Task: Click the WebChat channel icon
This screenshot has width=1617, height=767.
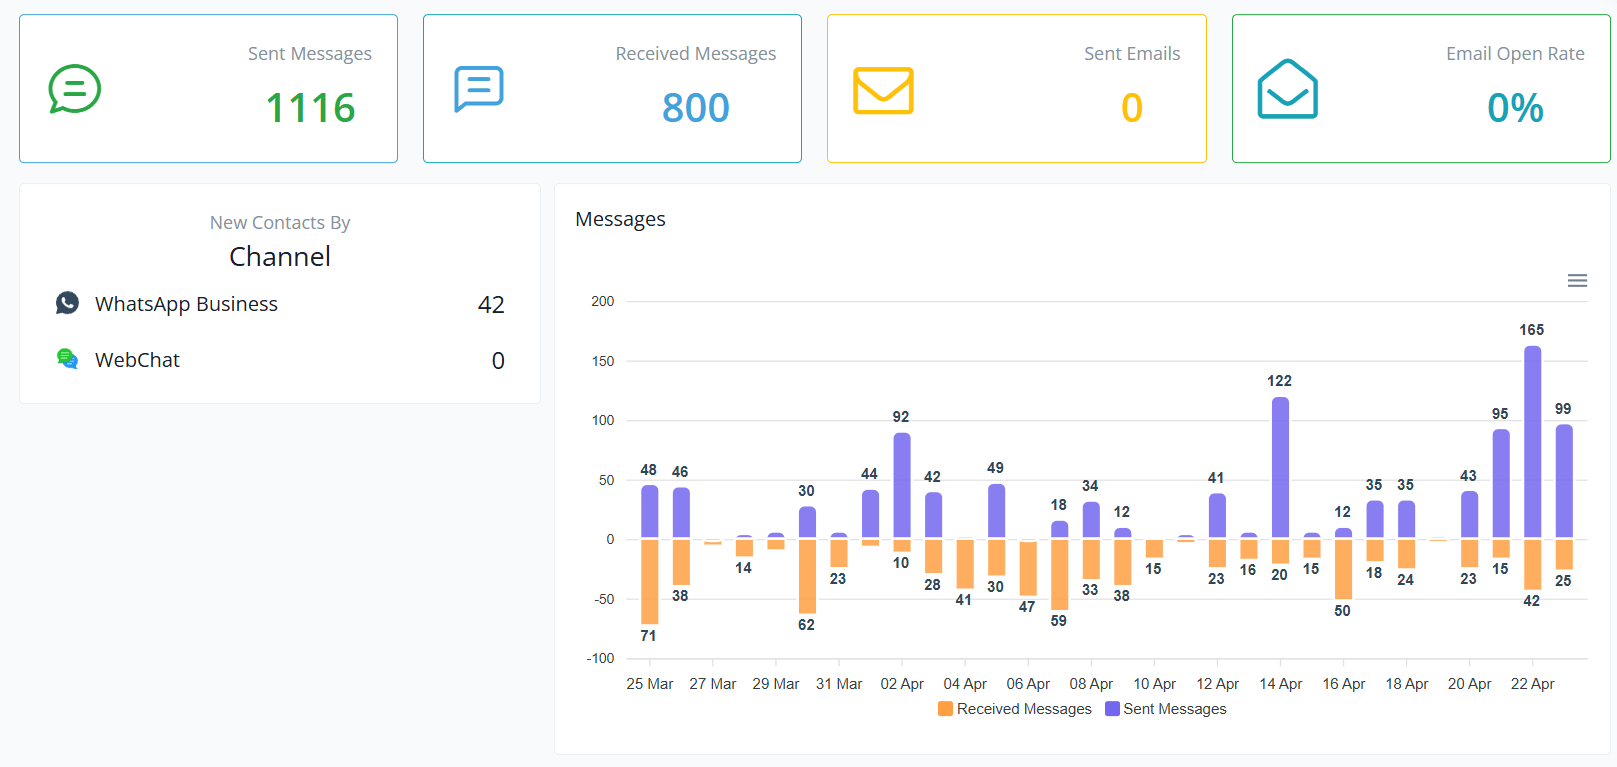Action: (67, 359)
